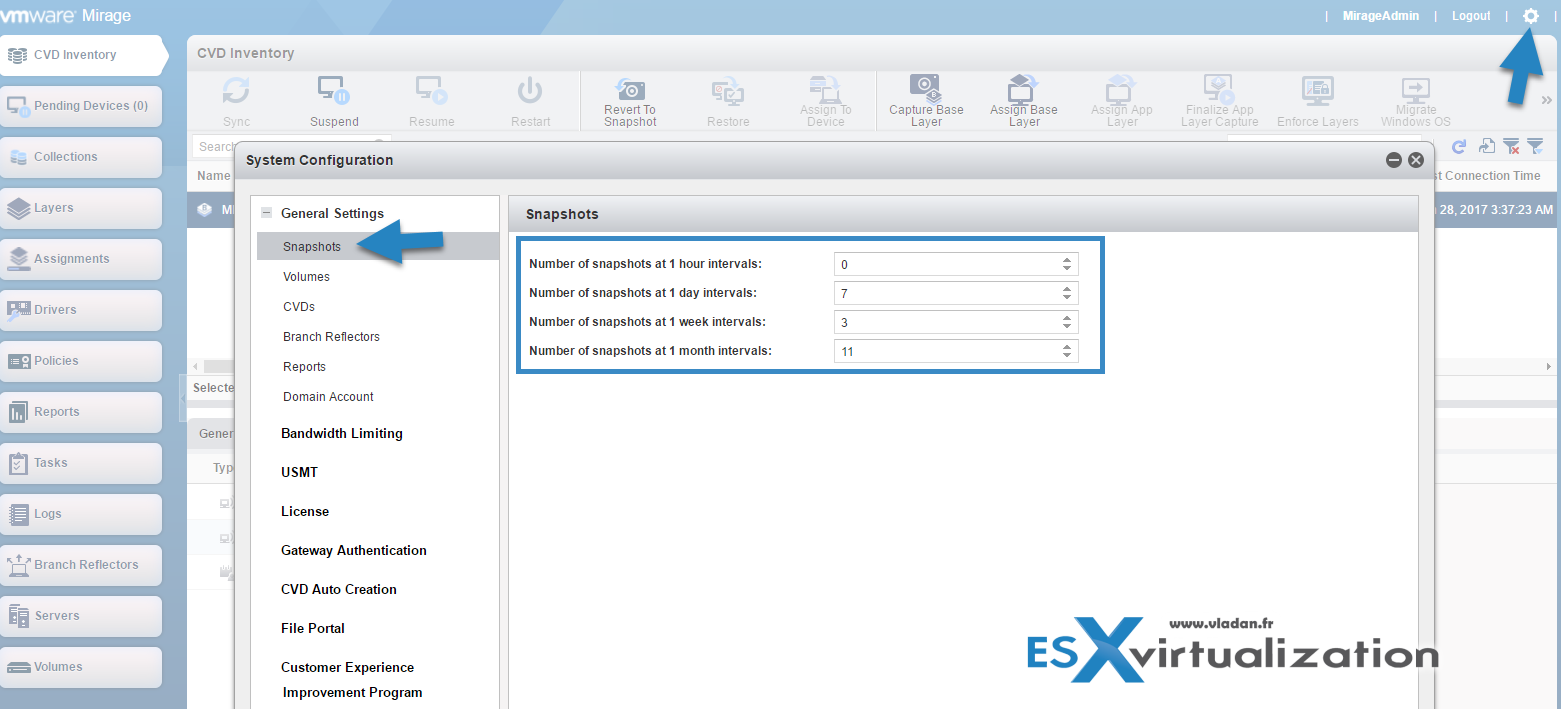
Task: Go to Pending Devices (0) in sidebar
Action: click(x=81, y=106)
